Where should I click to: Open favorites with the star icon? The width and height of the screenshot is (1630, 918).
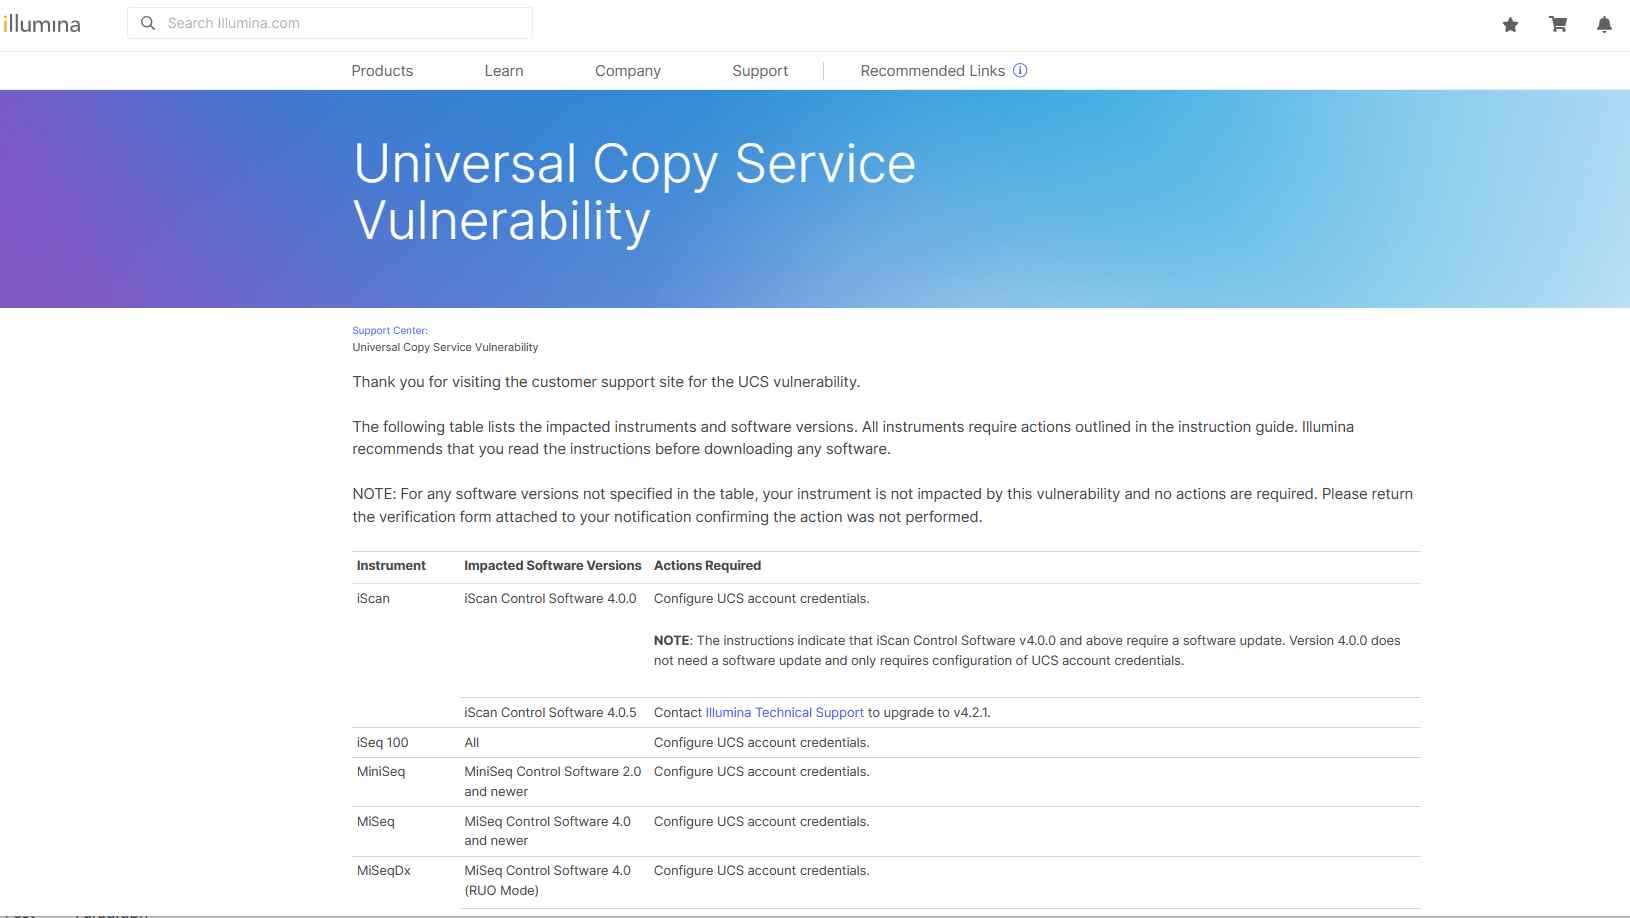coord(1510,25)
